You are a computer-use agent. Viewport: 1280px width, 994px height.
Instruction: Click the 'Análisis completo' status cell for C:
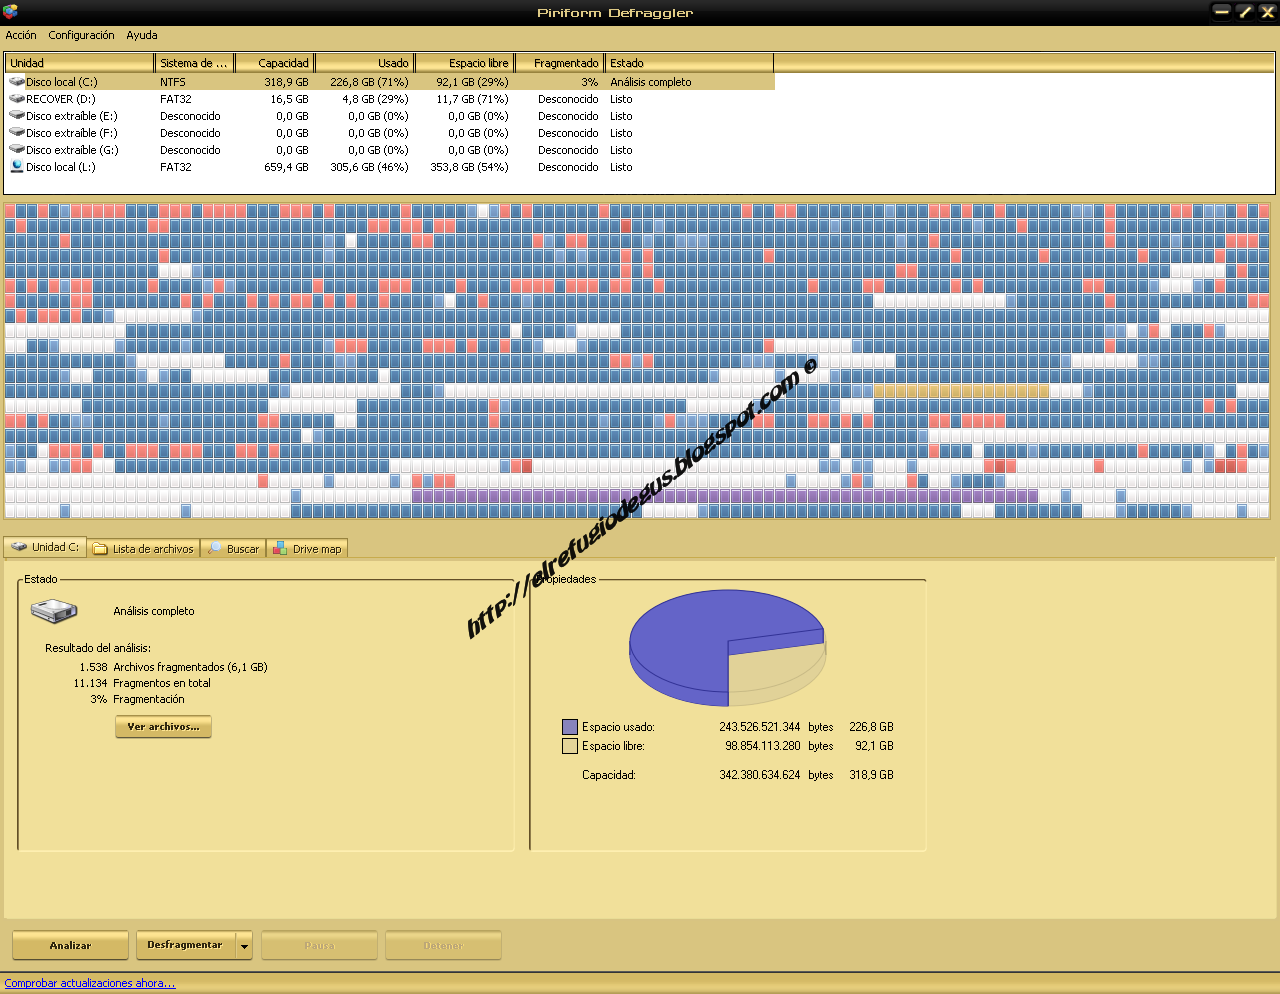tap(651, 82)
